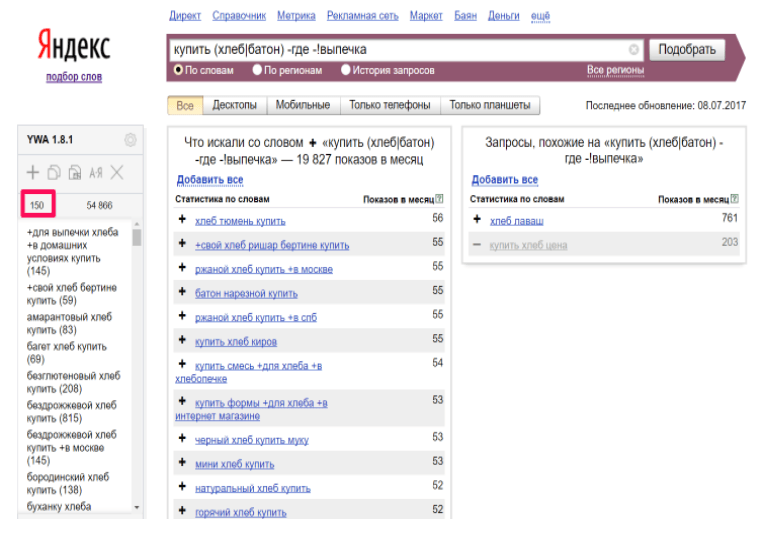Click 'Добавить все' in left results panel

tap(210, 180)
